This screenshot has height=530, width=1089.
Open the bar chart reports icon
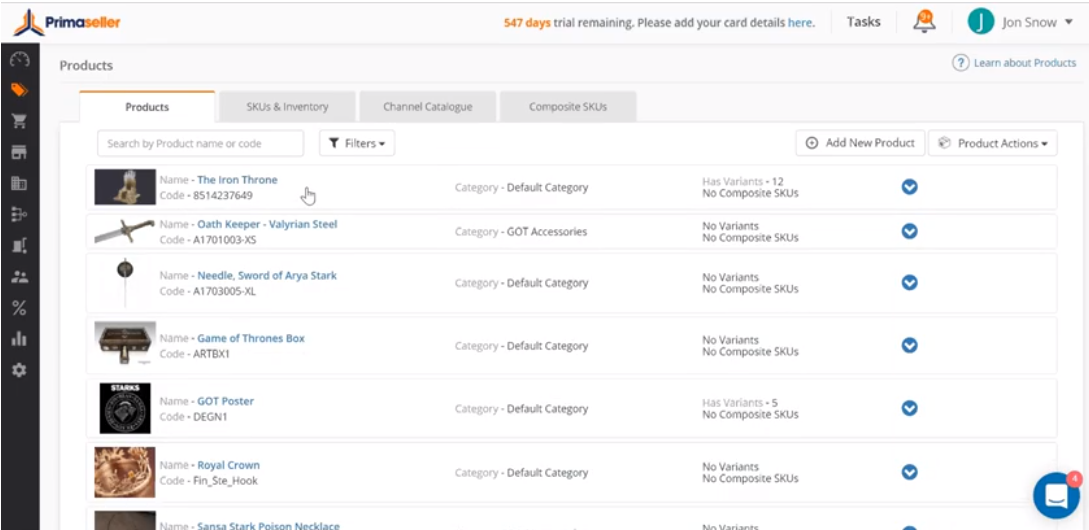point(19,339)
